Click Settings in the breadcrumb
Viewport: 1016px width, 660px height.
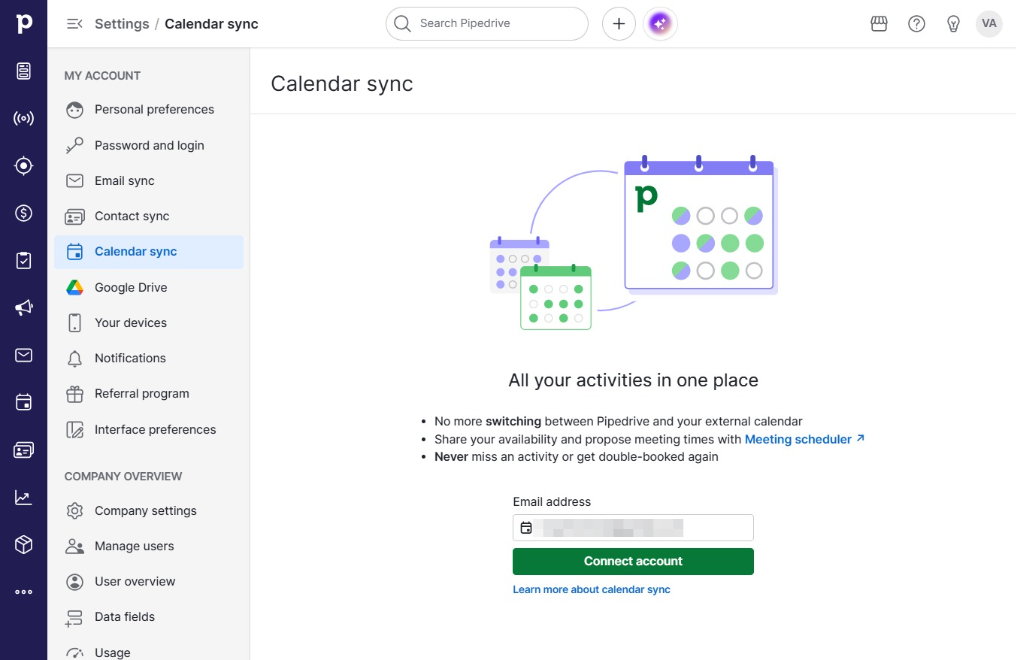tap(122, 24)
